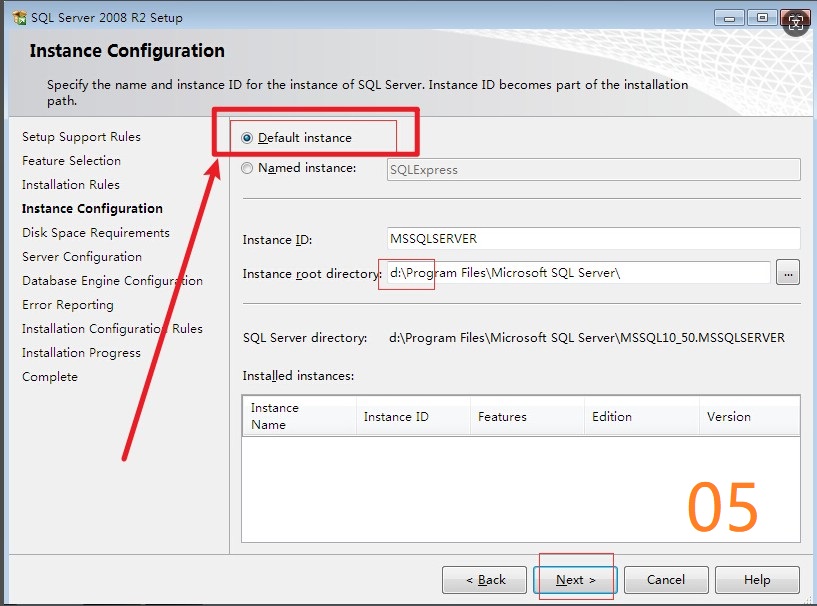Viewport: 817px width, 606px height.
Task: Select the Default instance radio button
Action: (248, 138)
